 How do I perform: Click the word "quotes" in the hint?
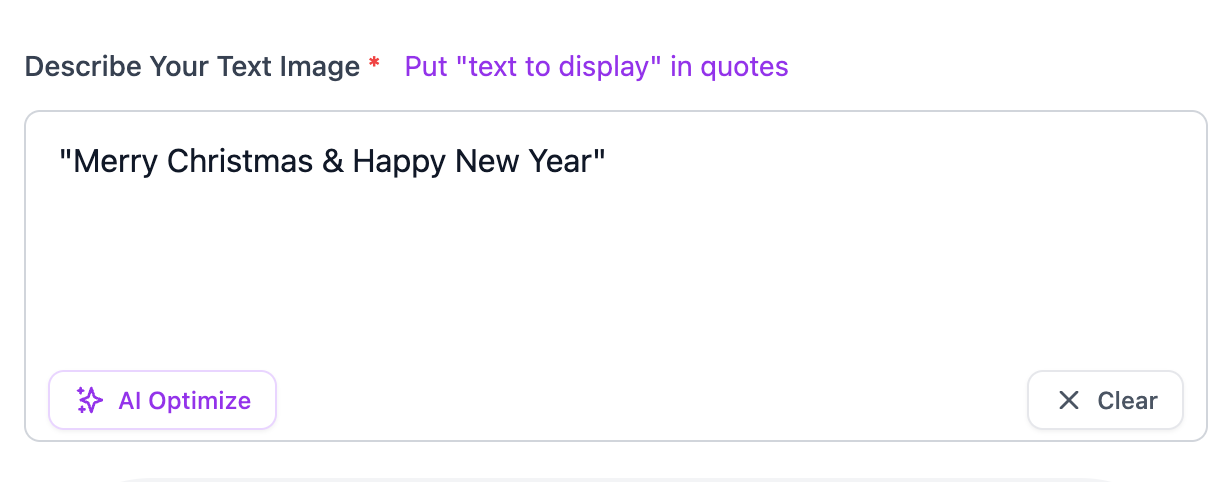[744, 67]
